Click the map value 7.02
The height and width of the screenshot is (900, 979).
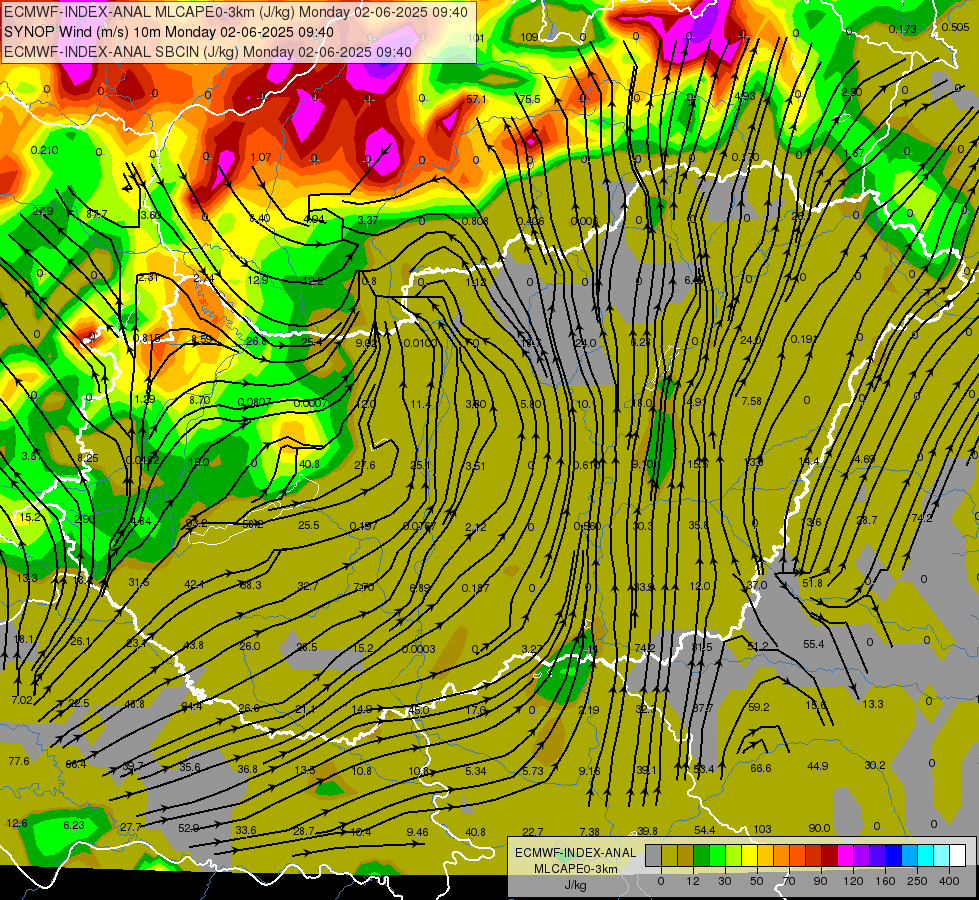(x=22, y=700)
